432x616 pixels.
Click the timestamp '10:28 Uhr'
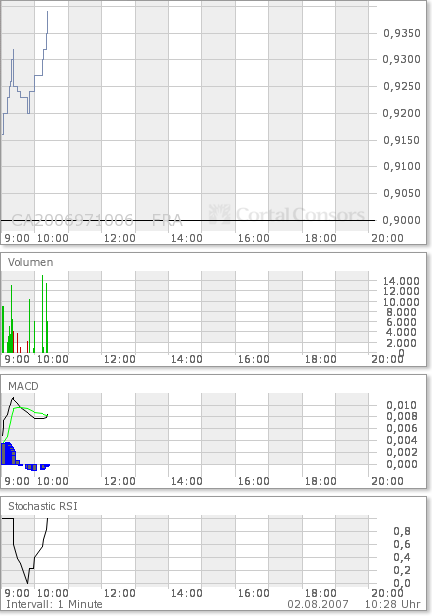point(392,604)
